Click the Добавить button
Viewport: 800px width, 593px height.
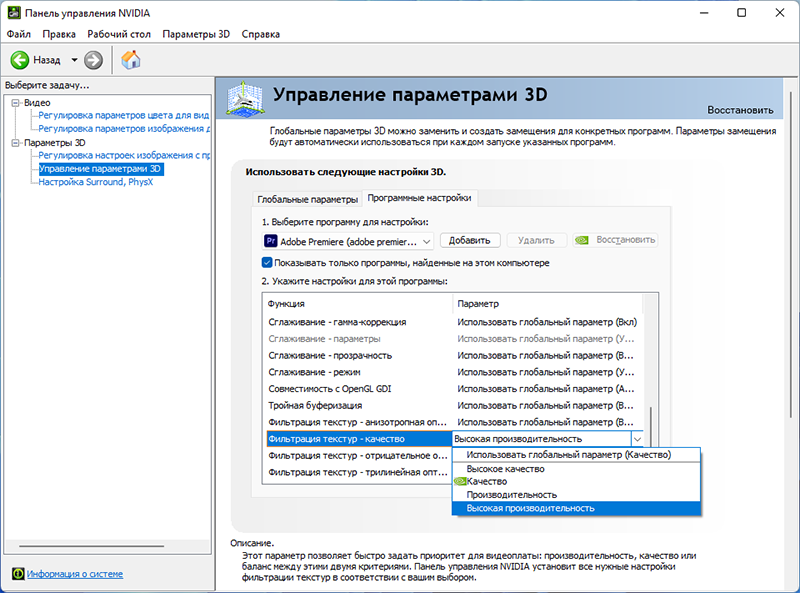pos(469,240)
